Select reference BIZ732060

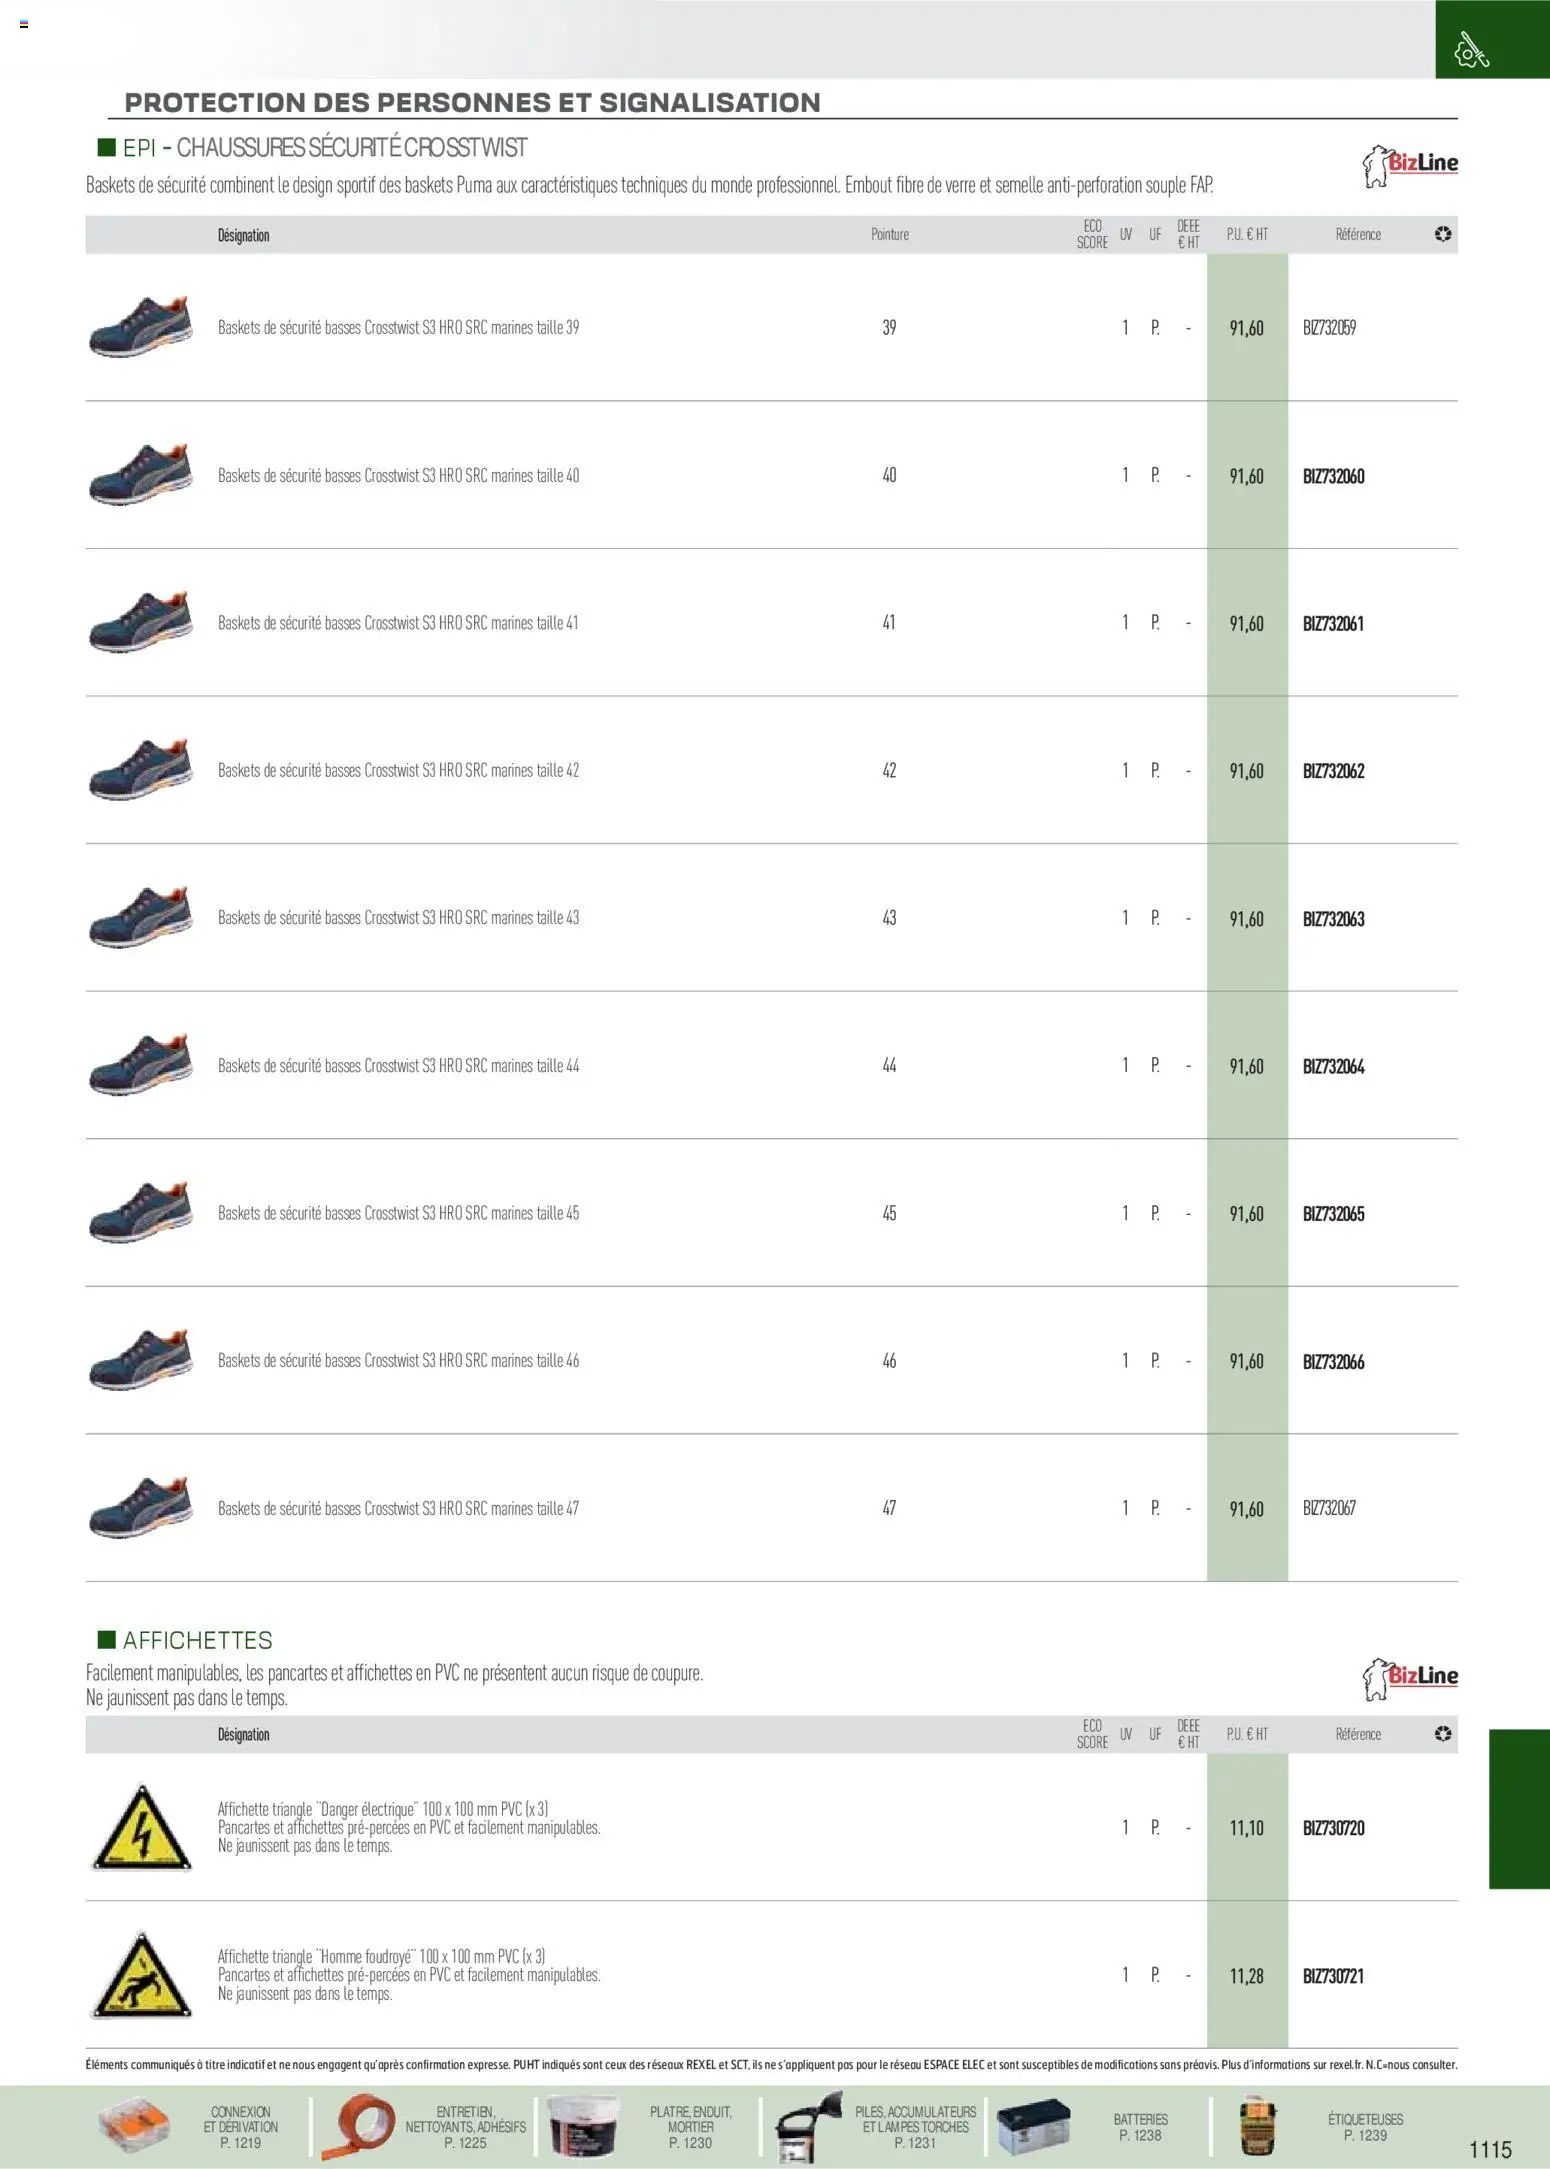coord(1333,476)
